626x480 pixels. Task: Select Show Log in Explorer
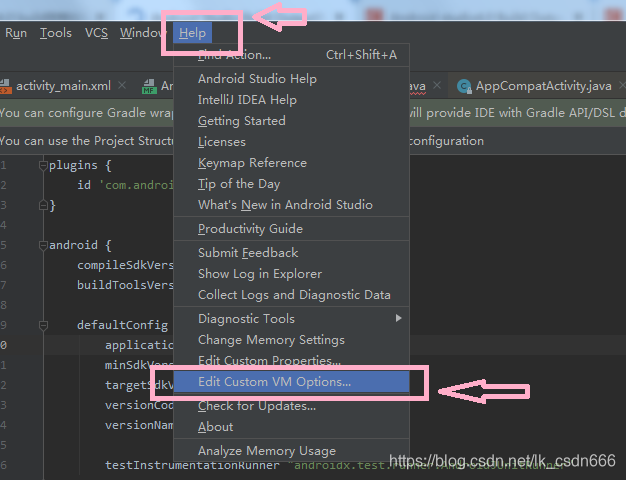pos(291,274)
